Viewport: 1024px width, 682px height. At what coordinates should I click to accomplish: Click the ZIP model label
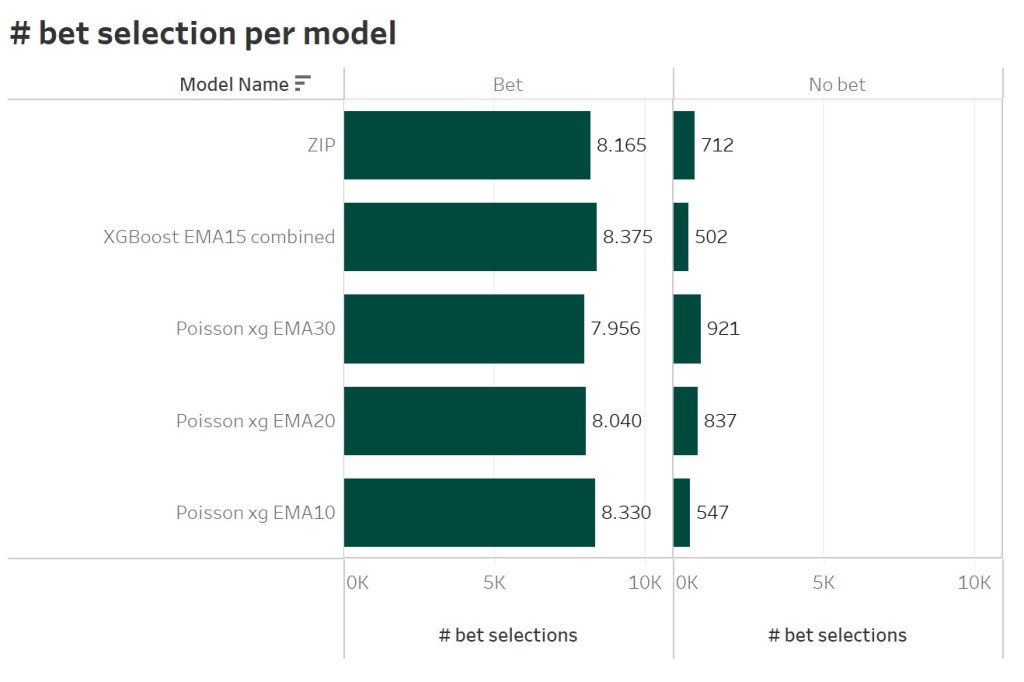pyautogui.click(x=321, y=145)
